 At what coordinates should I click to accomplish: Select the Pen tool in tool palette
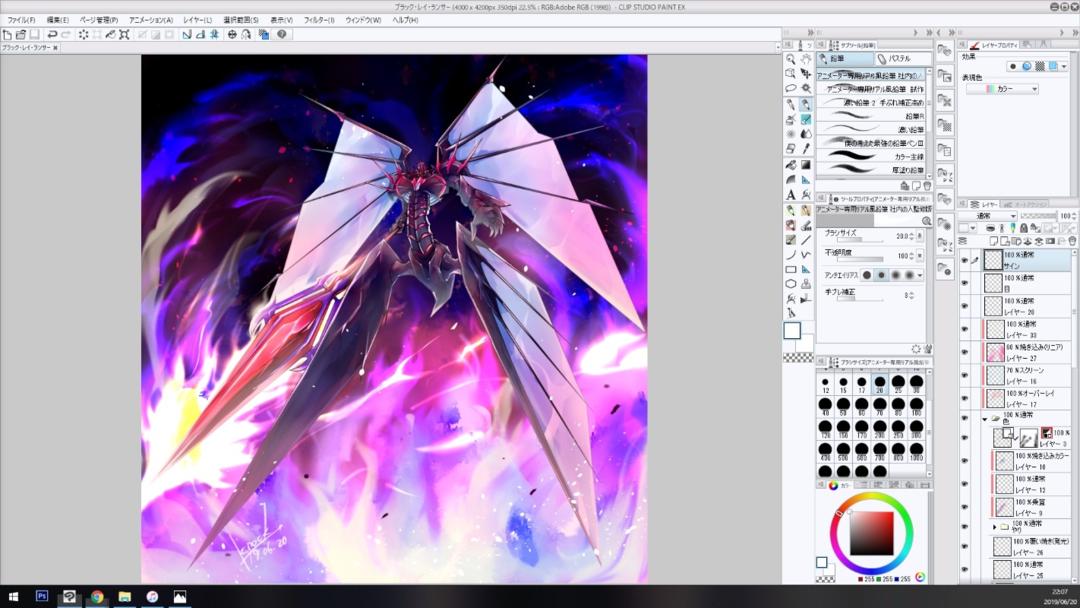[x=791, y=104]
